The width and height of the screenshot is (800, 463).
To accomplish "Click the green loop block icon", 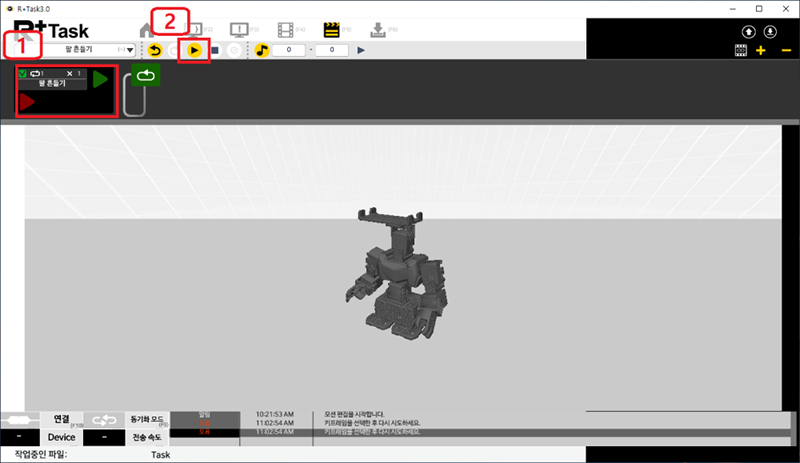I will point(146,74).
